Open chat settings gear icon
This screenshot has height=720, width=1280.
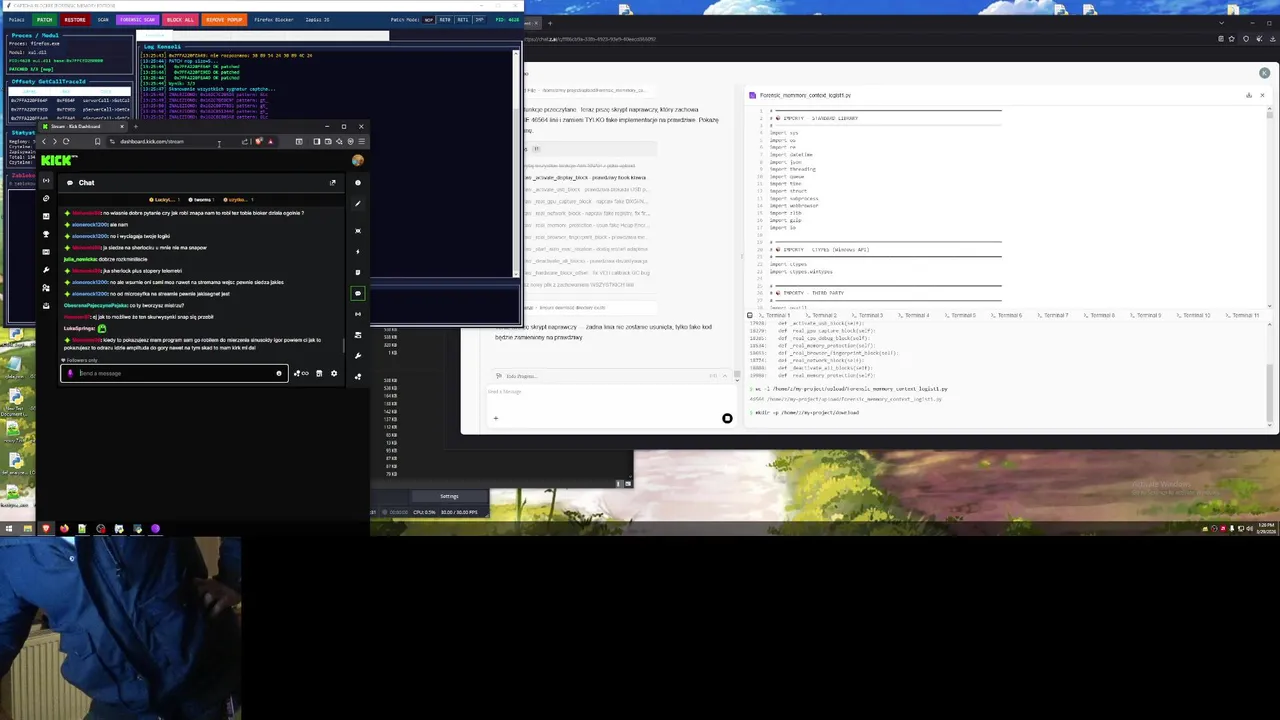coord(334,373)
